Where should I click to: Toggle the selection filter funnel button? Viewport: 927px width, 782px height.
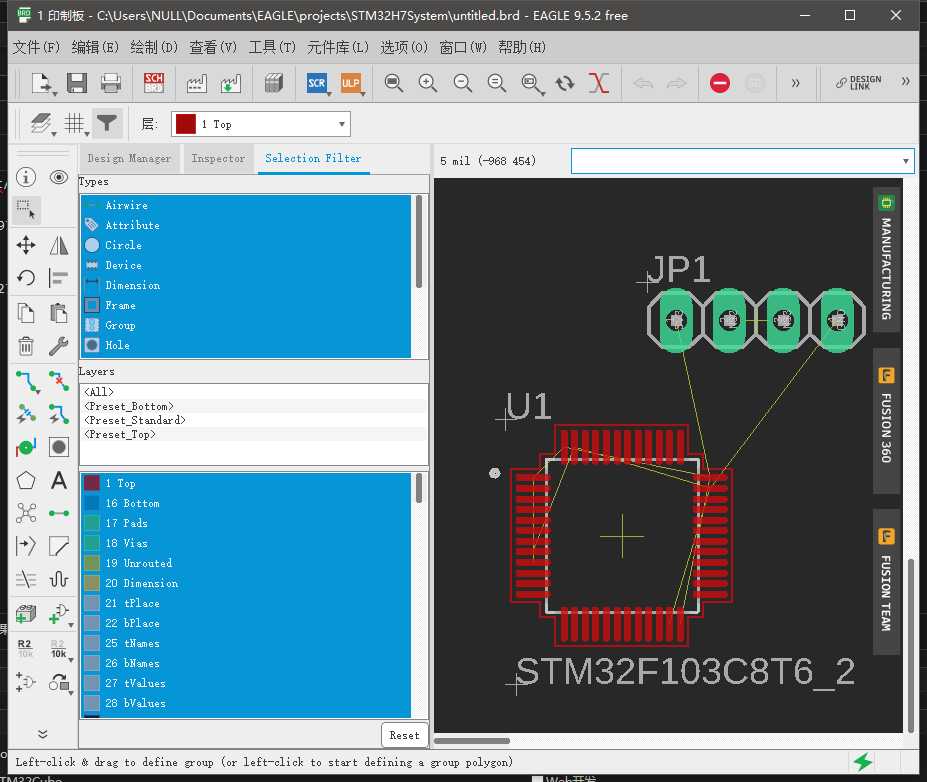(x=107, y=124)
